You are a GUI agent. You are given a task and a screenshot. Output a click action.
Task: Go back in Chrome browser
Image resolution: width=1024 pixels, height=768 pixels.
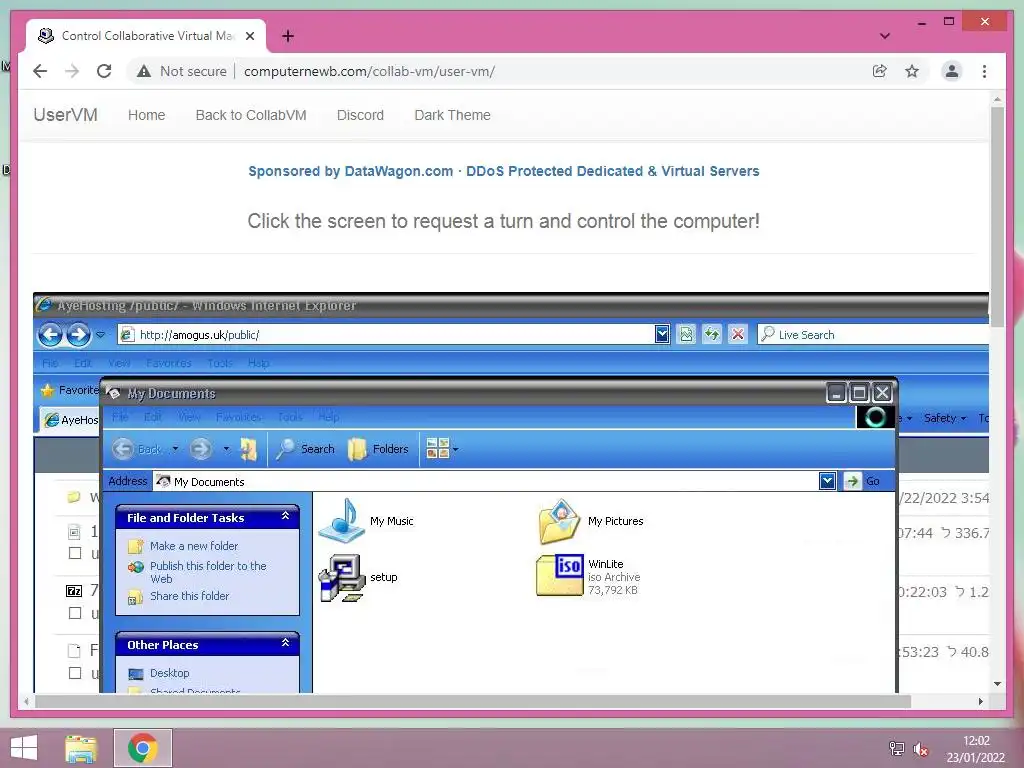coord(40,71)
